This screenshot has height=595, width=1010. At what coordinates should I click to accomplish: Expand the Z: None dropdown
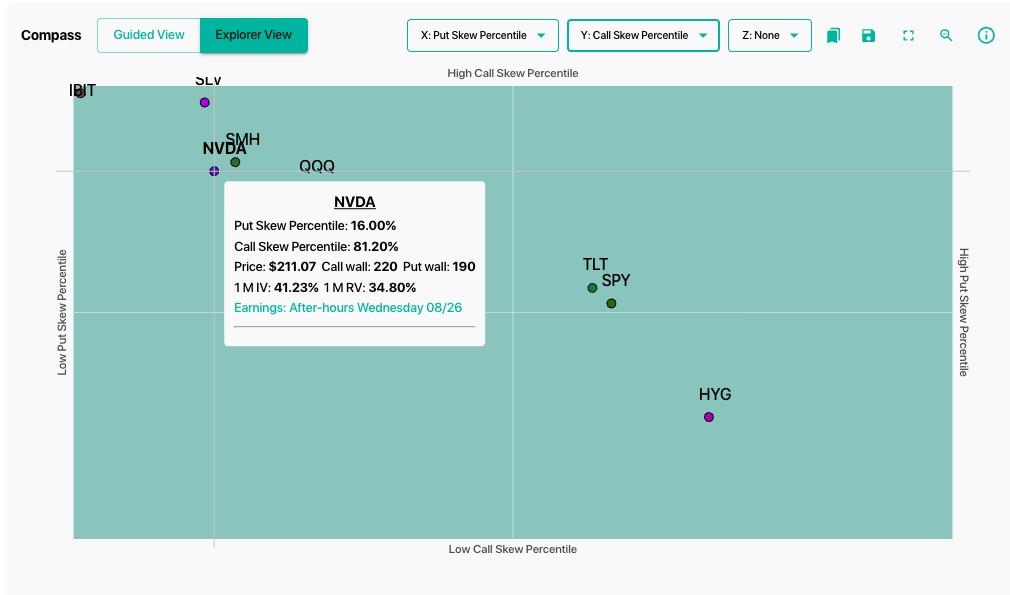point(770,35)
